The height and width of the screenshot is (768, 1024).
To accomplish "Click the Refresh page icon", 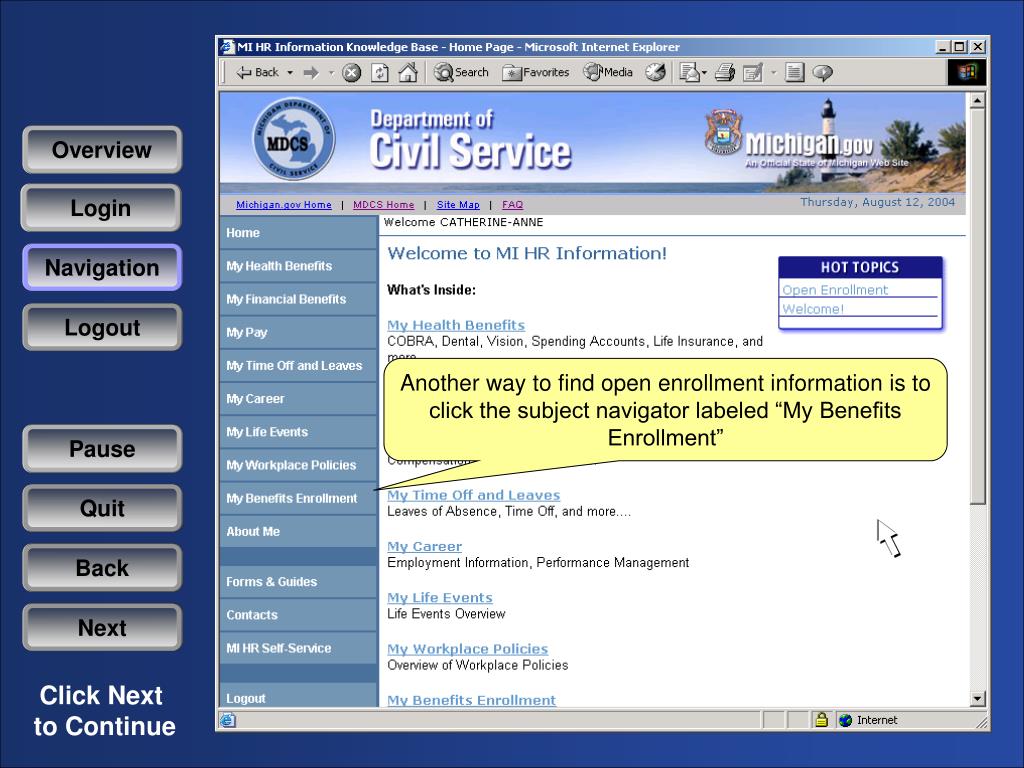I will coord(379,72).
